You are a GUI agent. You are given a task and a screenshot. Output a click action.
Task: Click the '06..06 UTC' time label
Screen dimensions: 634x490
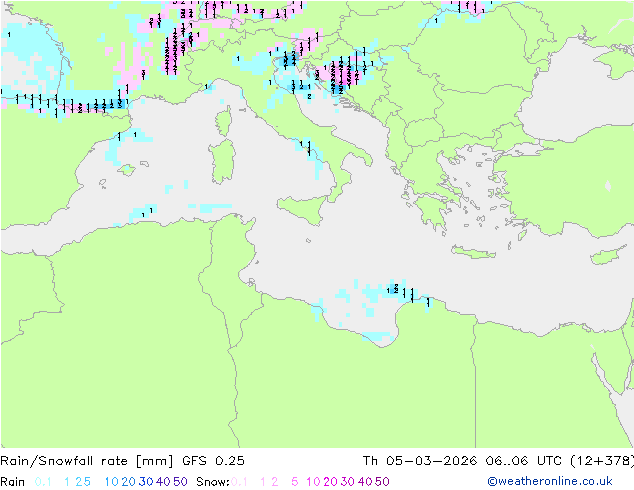pyautogui.click(x=522, y=461)
